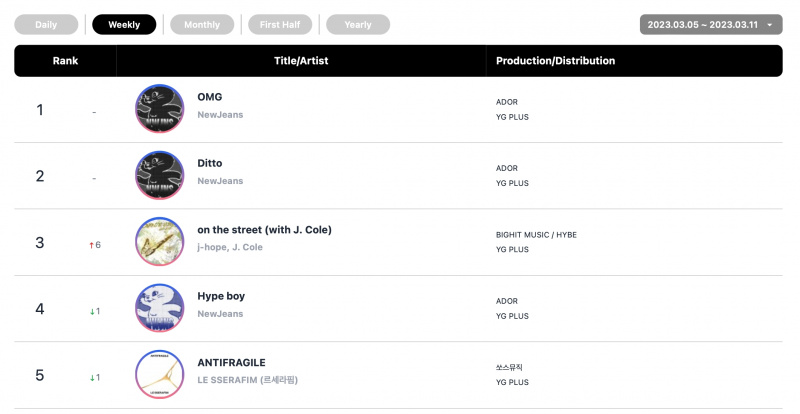Select the Hype boy album artwork

[x=160, y=308]
